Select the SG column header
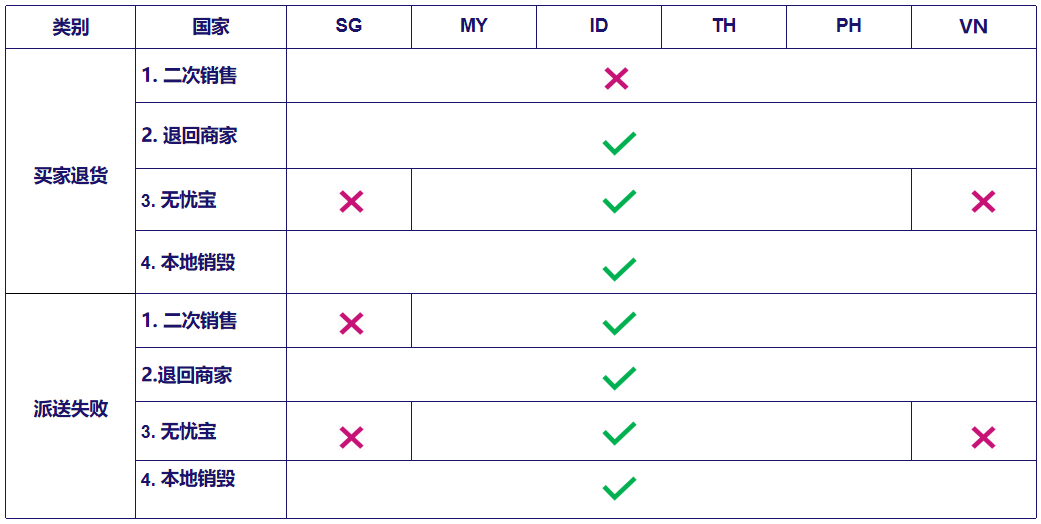This screenshot has width=1041, height=524. pos(349,27)
